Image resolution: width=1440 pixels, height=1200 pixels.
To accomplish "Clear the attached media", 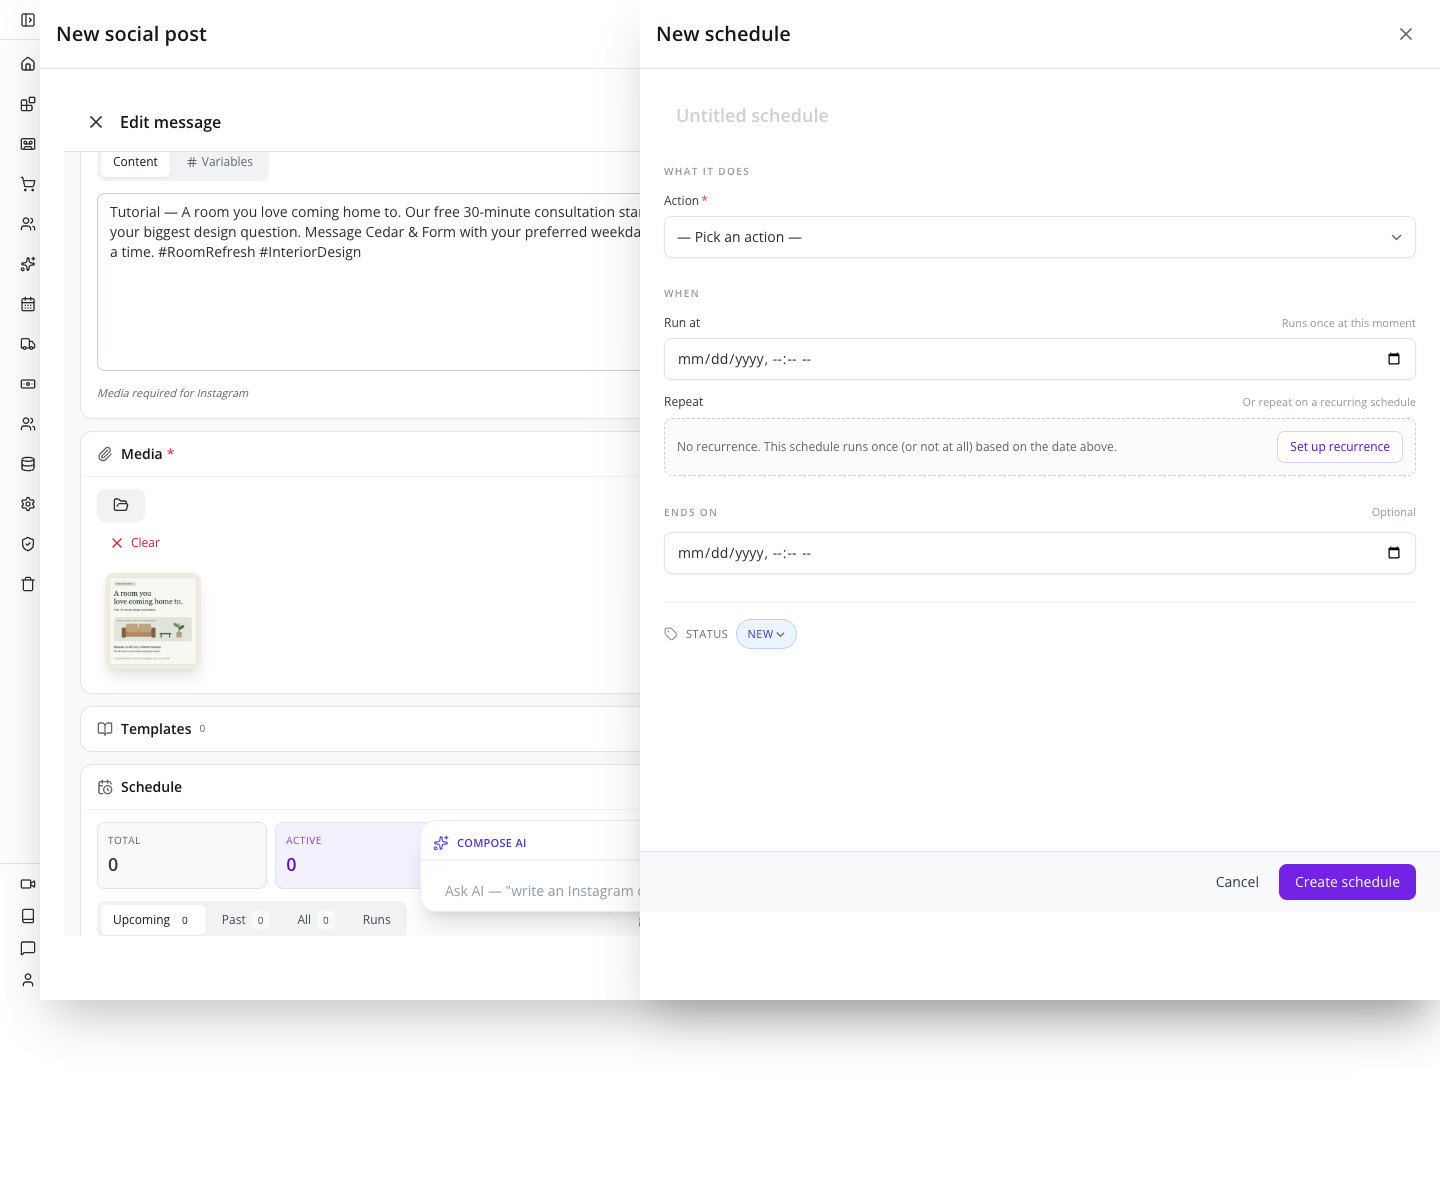I will coord(135,543).
